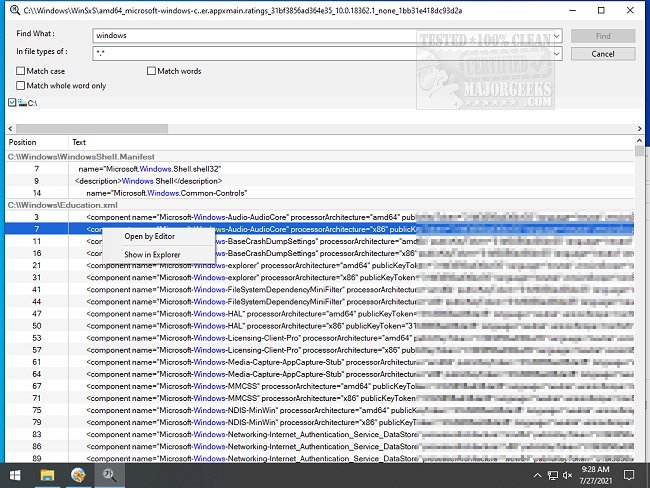Select Media-Capture-AppCapture-Stub row at position 61
Viewport: 650px width, 488px height.
320,362
